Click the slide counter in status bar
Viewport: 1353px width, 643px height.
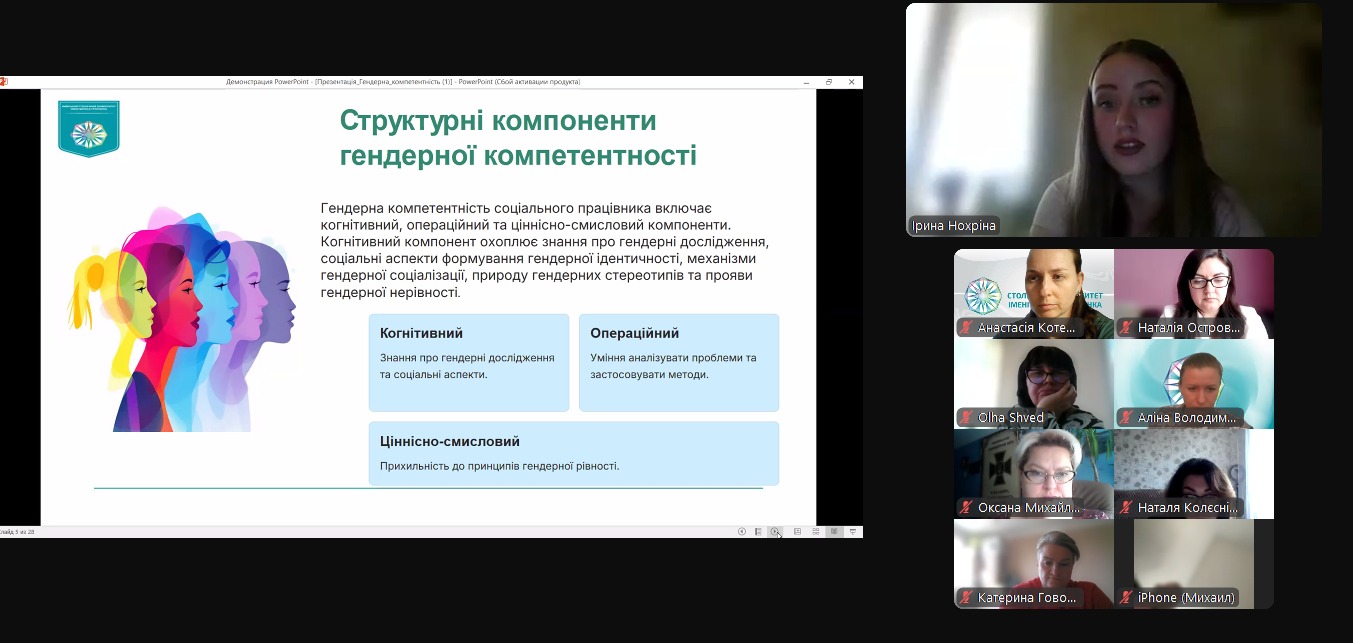tap(20, 531)
